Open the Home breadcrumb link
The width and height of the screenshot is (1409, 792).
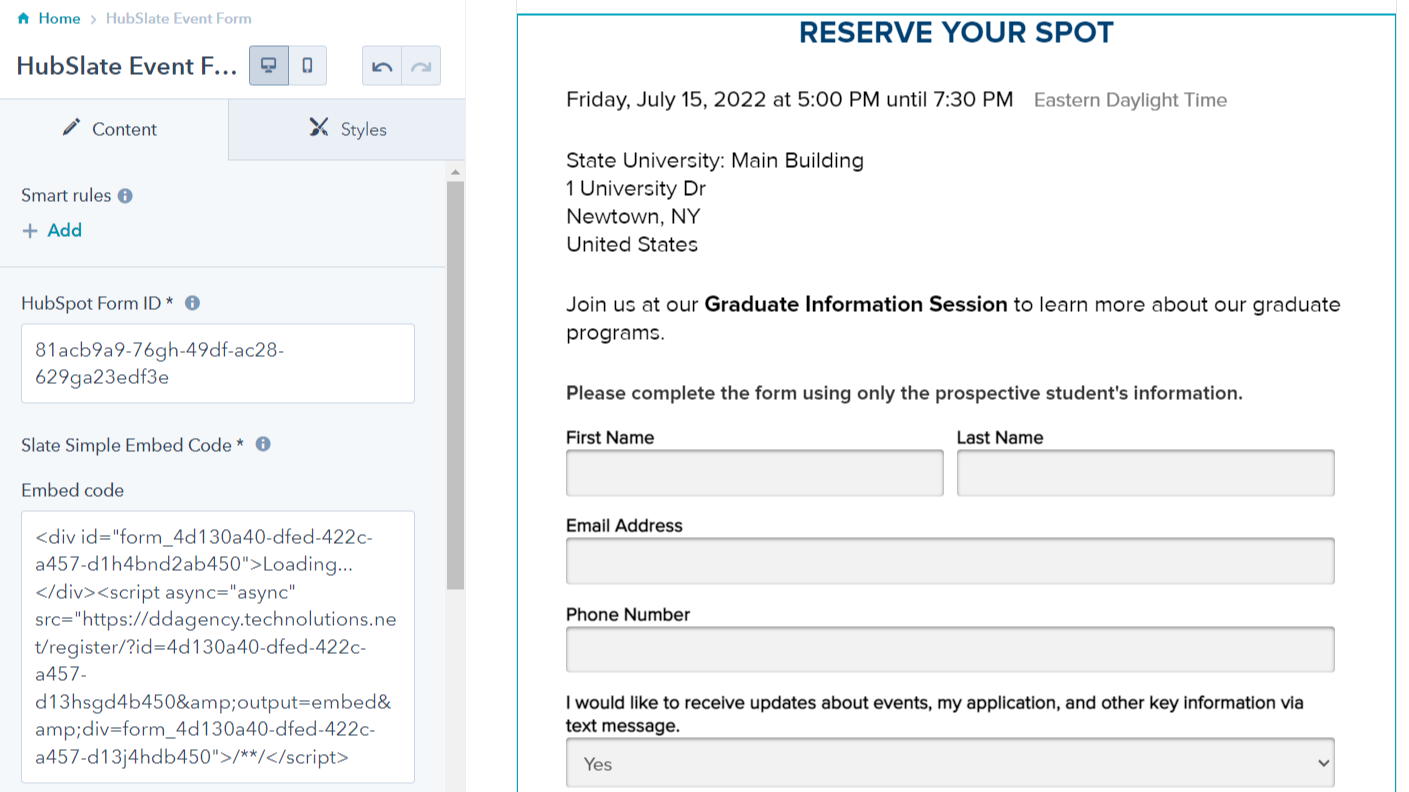tap(59, 18)
